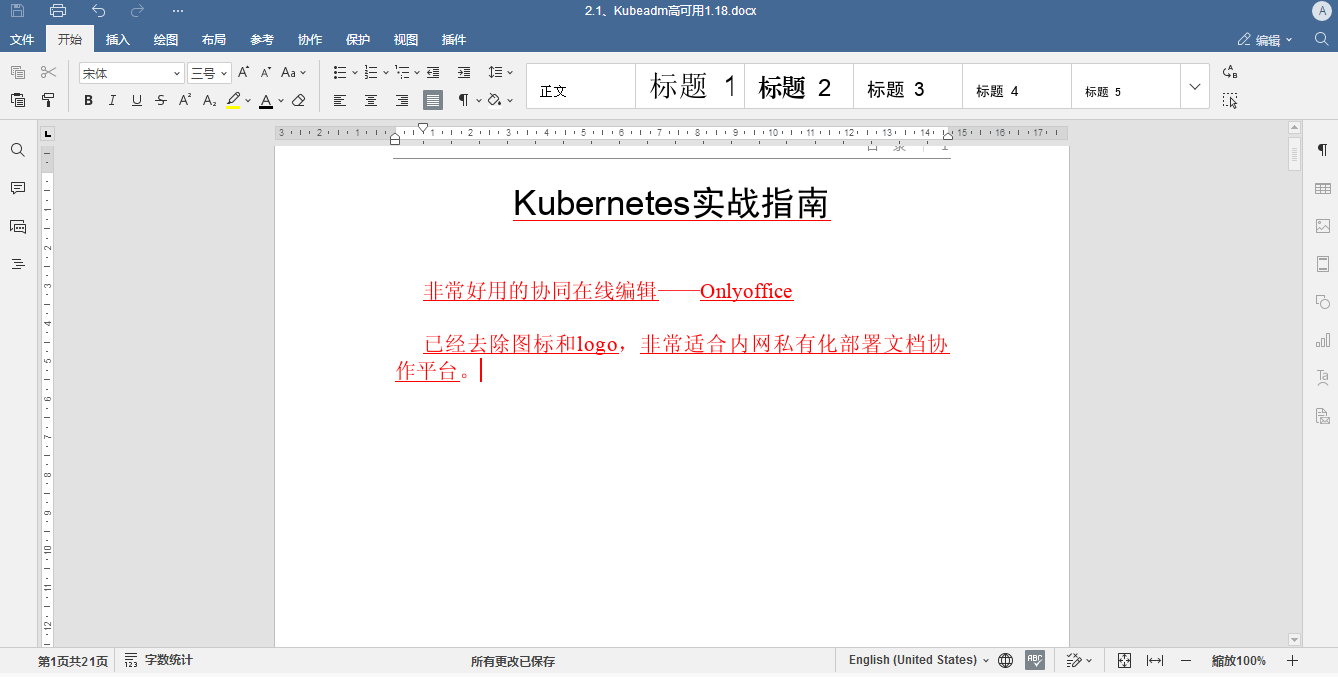Screen dimensions: 1338x677
Task: Toggle italic formatting
Action: point(112,100)
